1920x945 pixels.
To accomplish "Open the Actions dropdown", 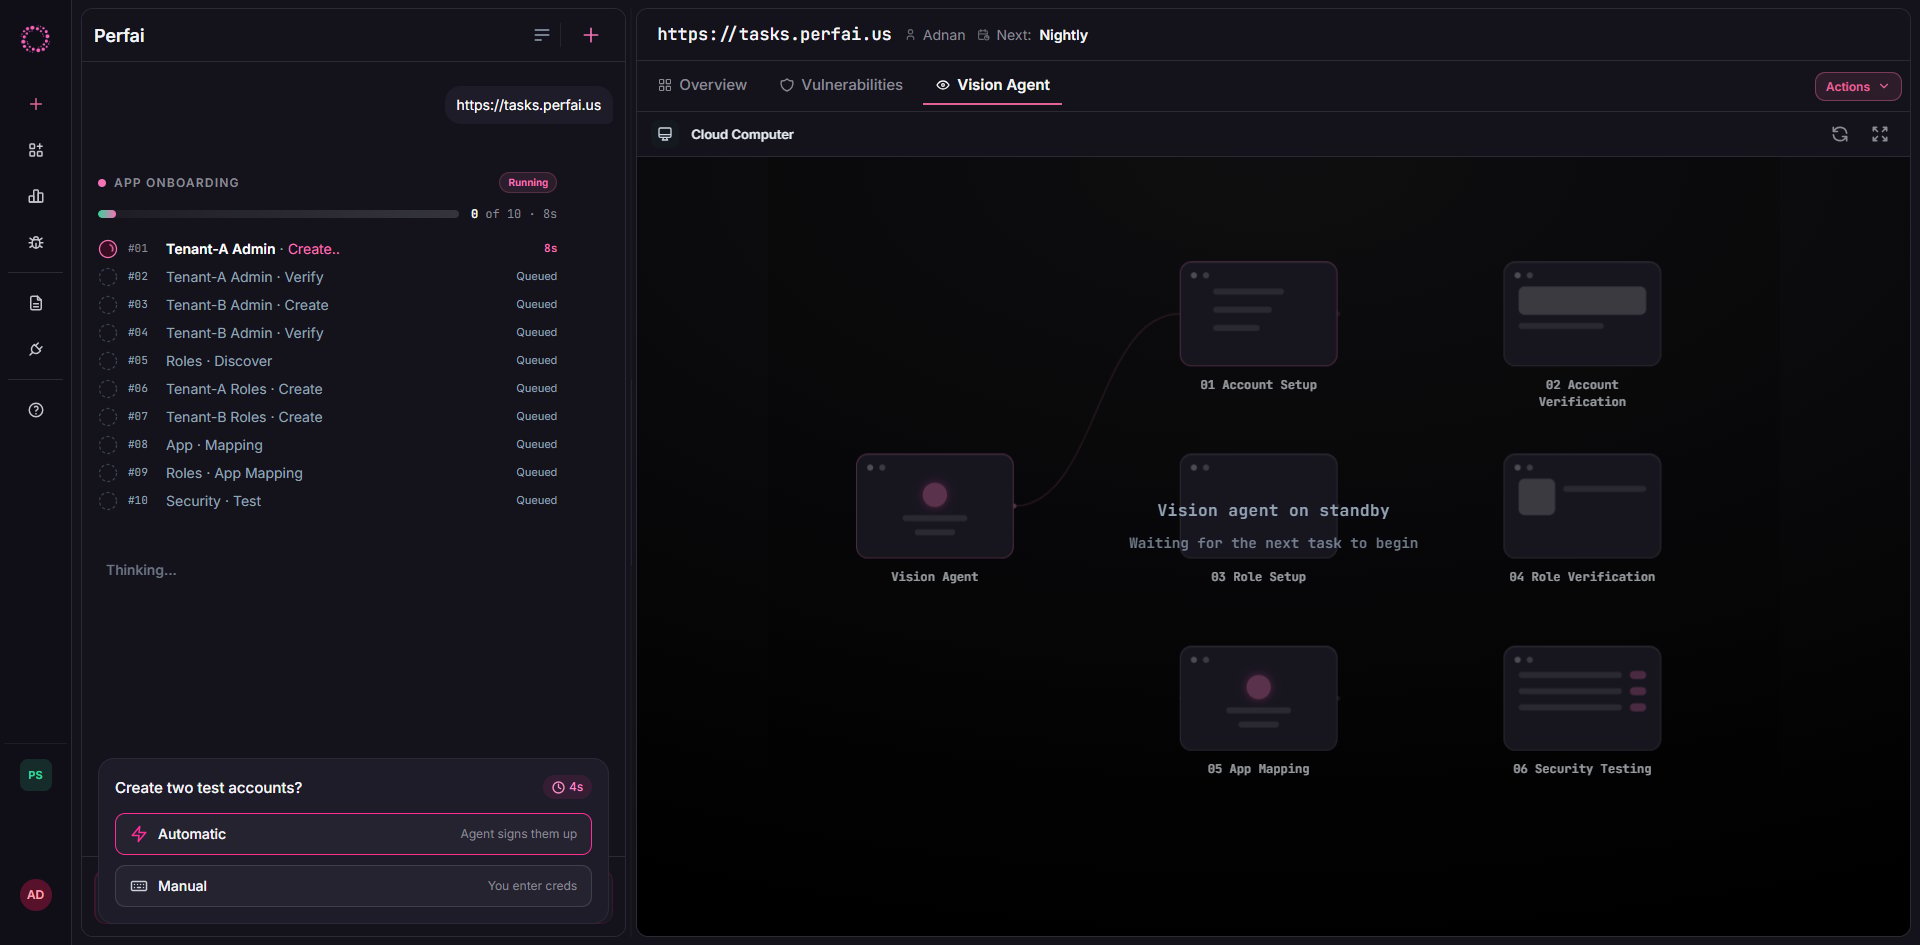I will 1858,87.
